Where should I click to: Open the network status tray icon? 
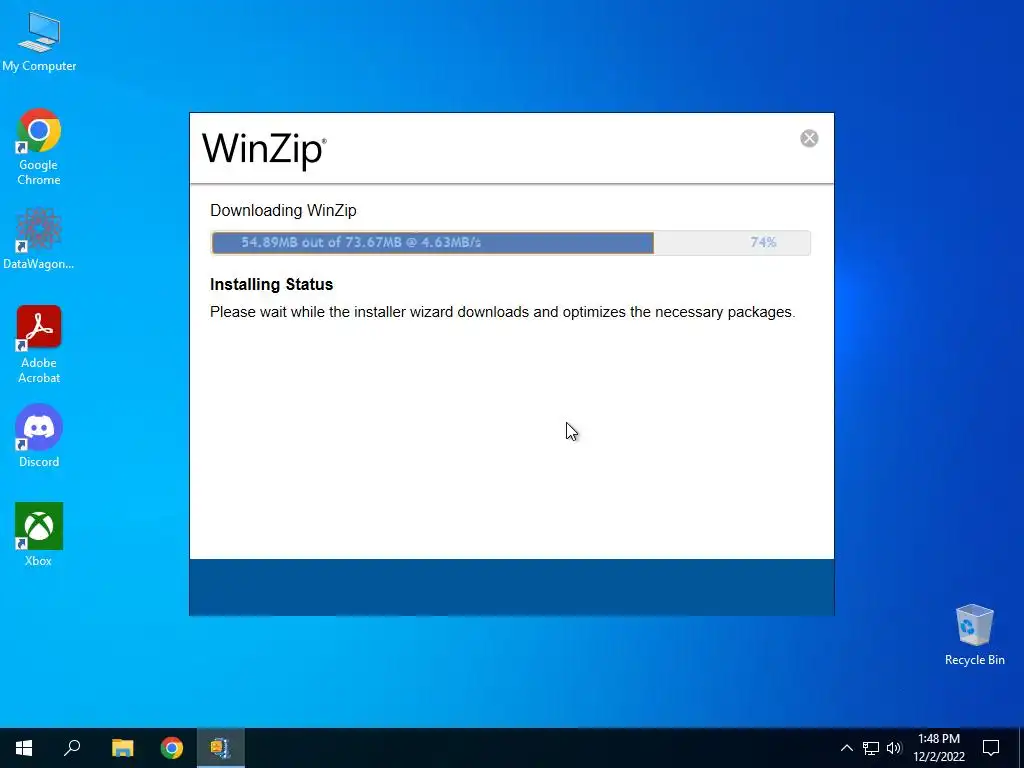point(871,748)
